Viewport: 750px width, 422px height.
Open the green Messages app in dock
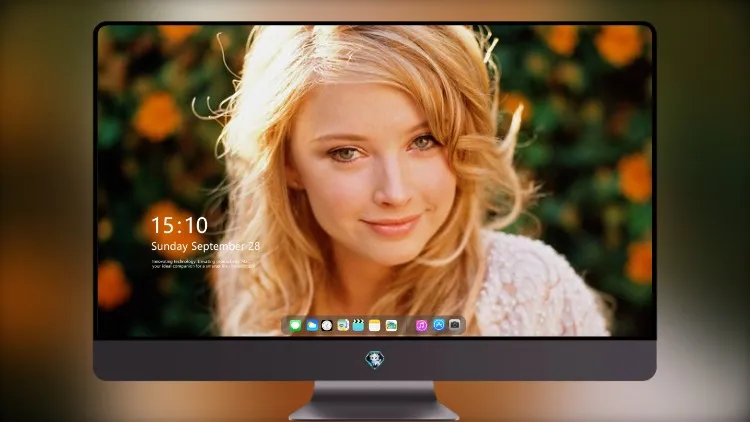[x=295, y=326]
